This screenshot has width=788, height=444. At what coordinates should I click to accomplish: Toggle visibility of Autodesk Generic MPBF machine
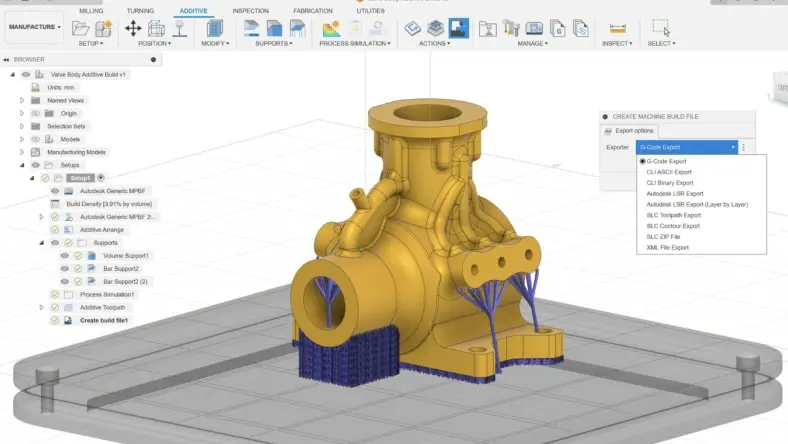coord(55,191)
